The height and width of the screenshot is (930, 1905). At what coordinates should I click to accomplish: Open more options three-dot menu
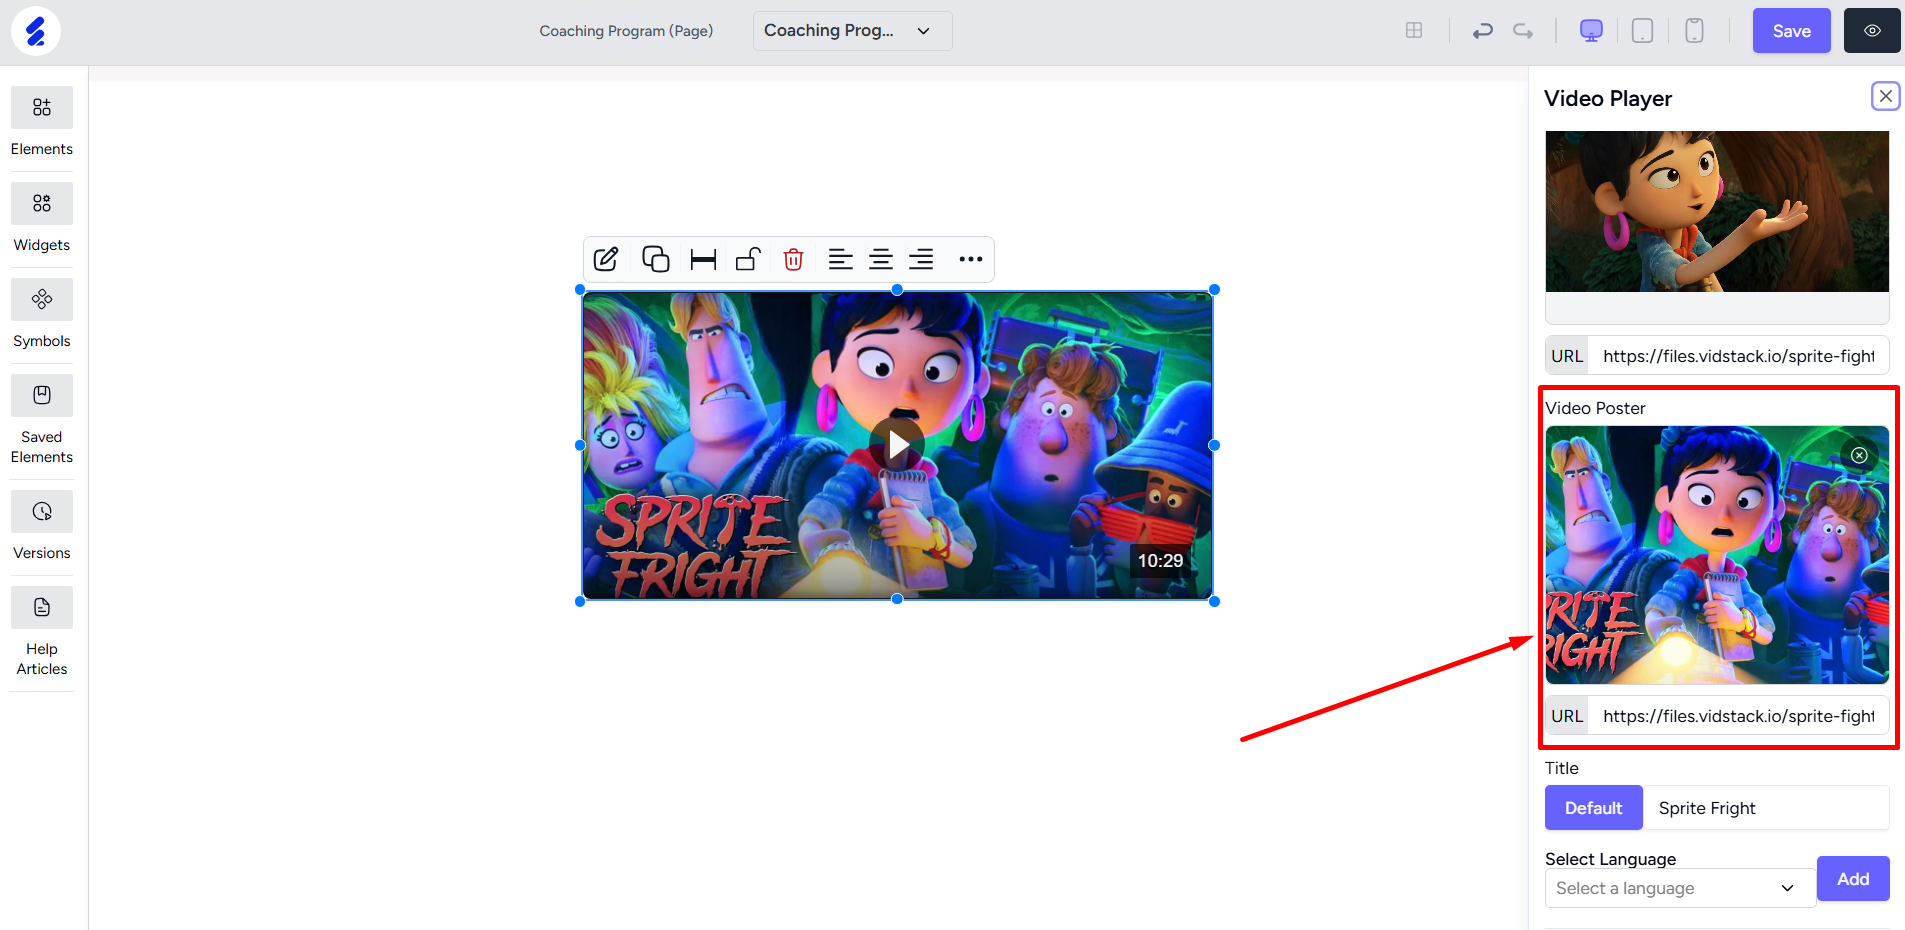point(970,259)
